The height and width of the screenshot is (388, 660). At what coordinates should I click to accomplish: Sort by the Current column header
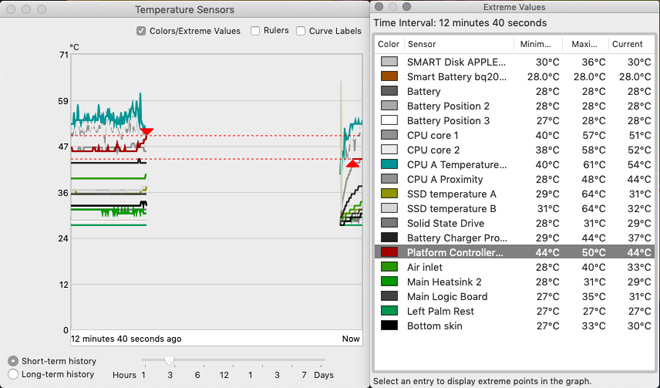click(x=627, y=44)
